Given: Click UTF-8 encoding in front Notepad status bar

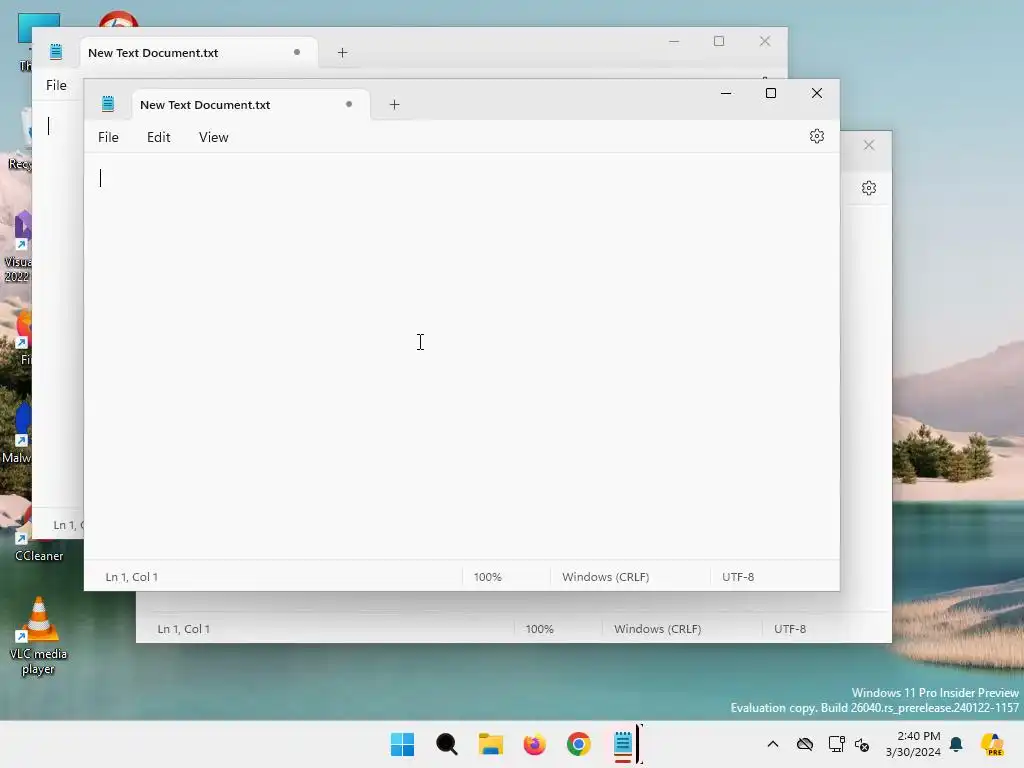Looking at the screenshot, I should (x=738, y=577).
